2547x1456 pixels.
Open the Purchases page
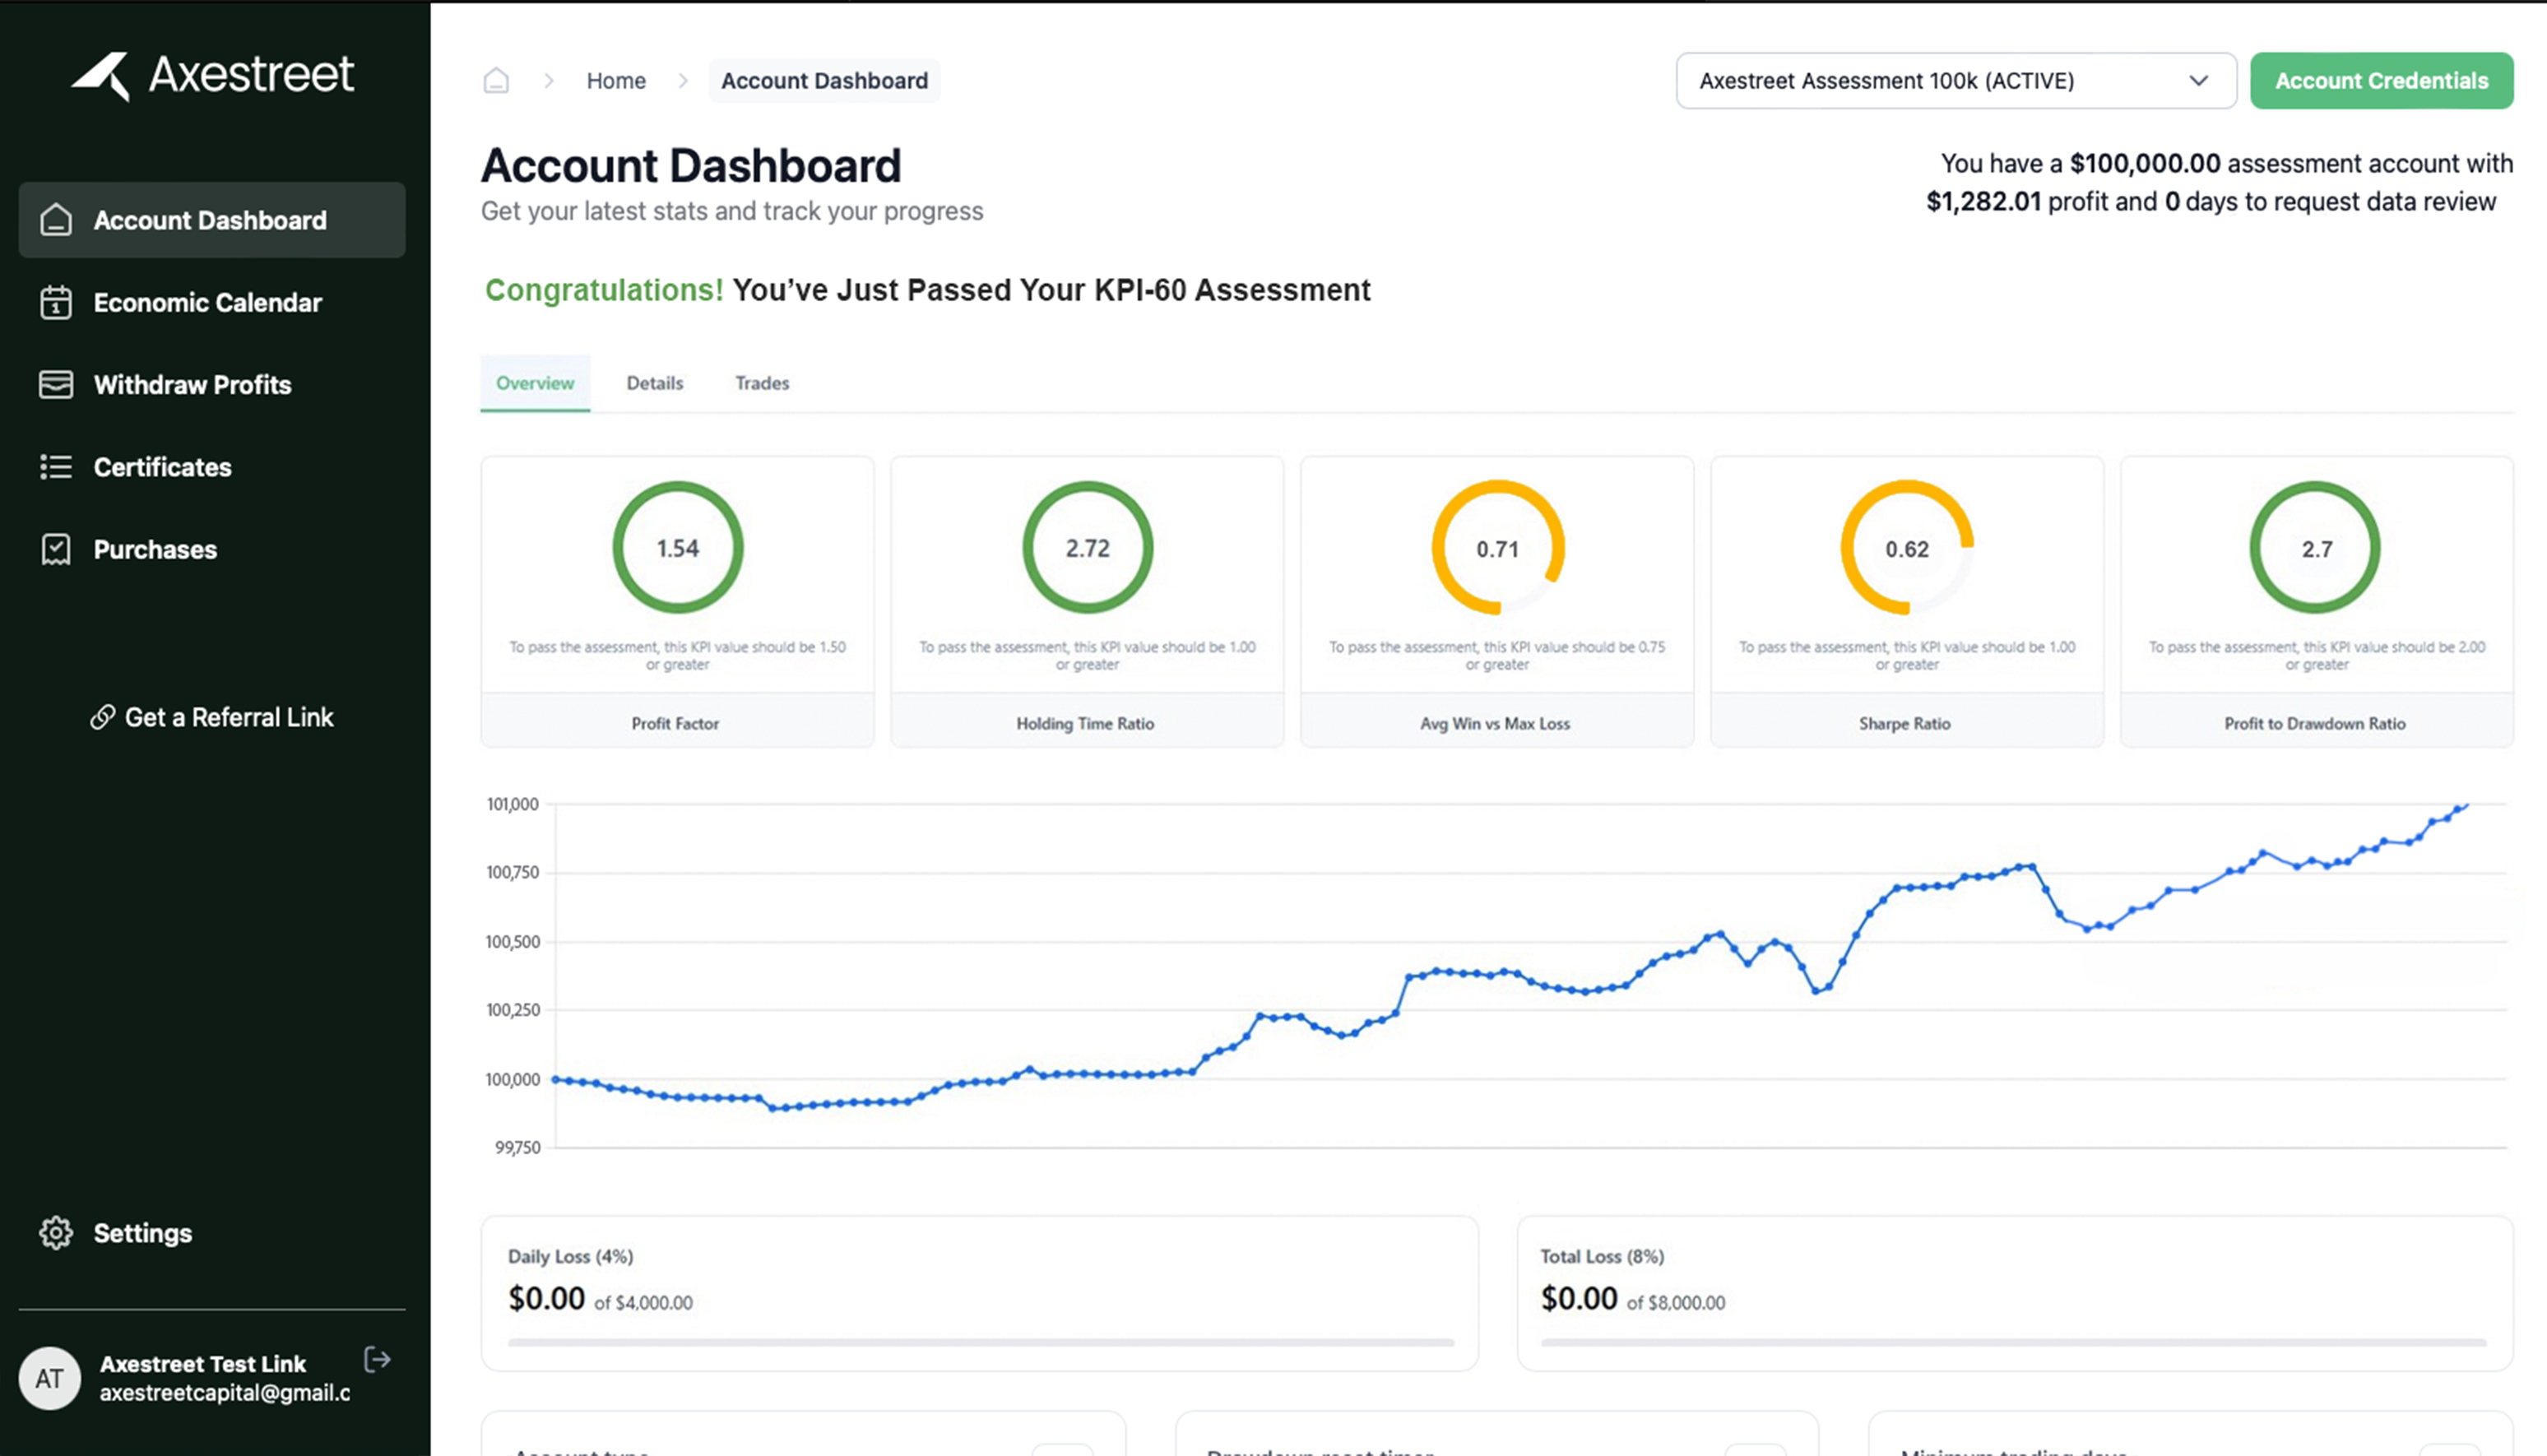pyautogui.click(x=155, y=550)
